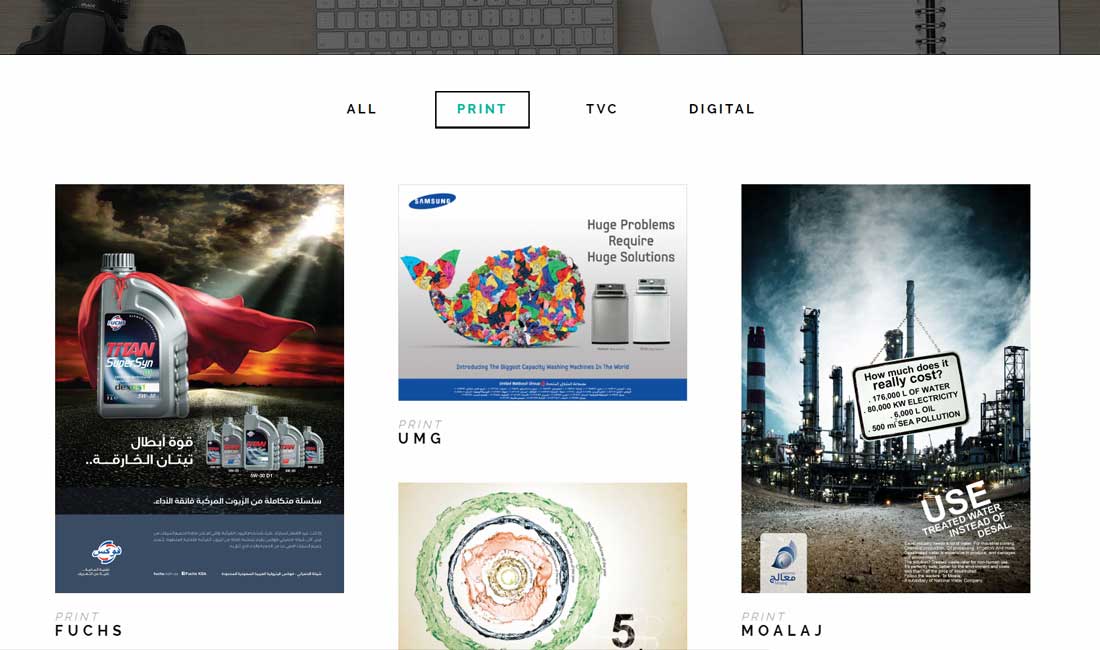Click the PRINT category label above UMG
Image resolution: width=1100 pixels, height=650 pixels.
420,424
